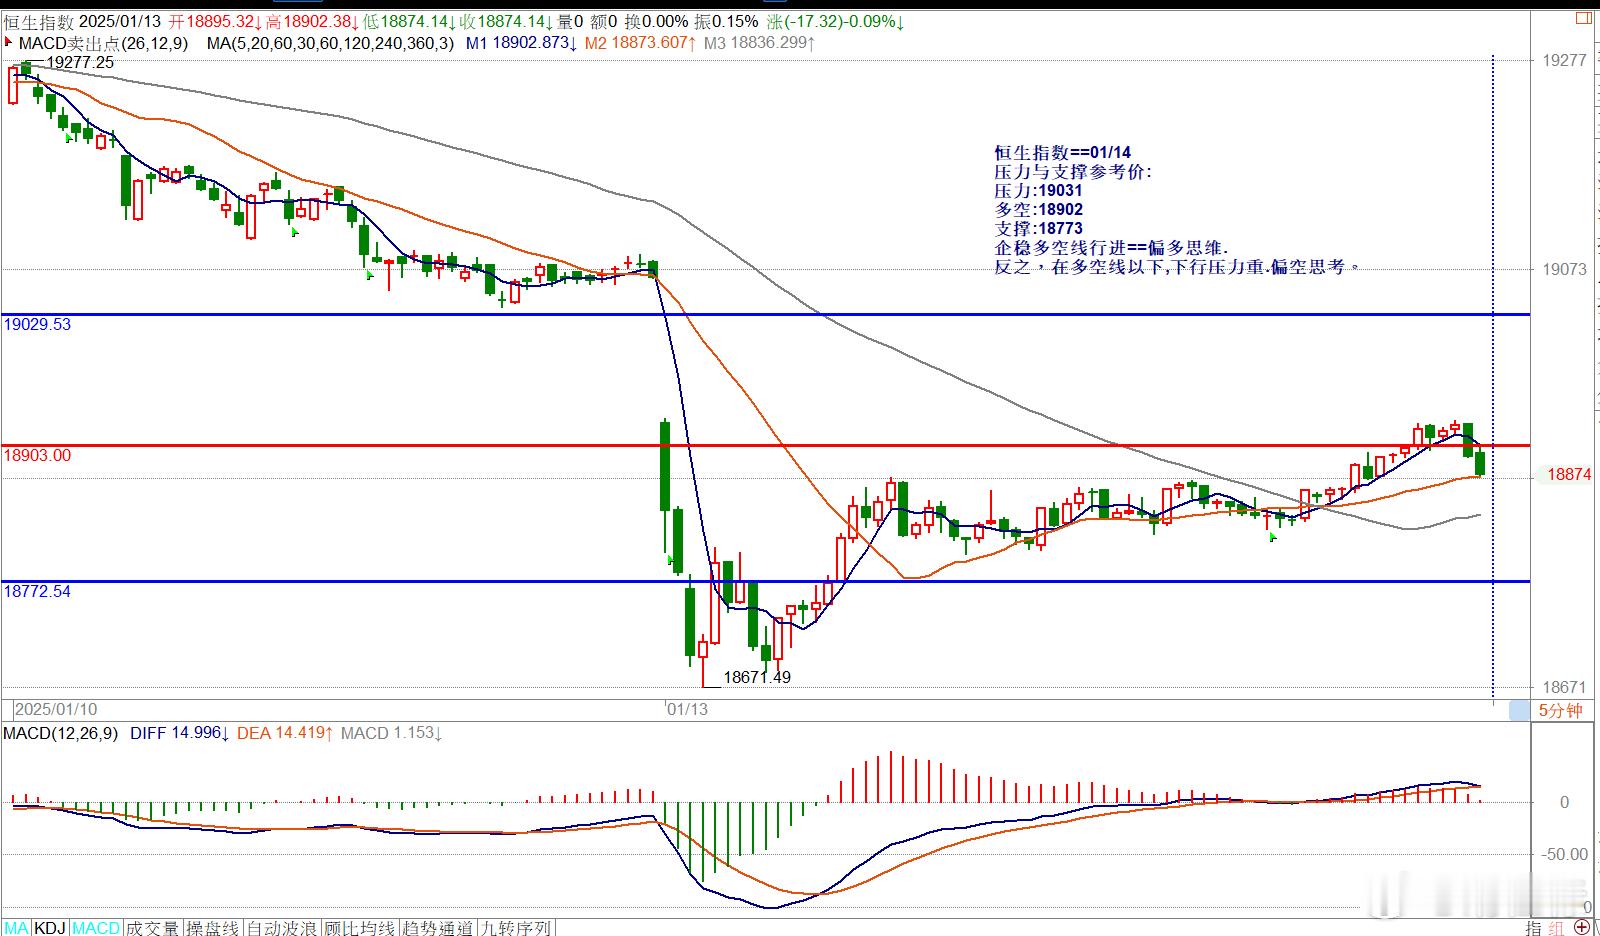Viewport: 1600px width, 936px height.
Task: Click the 支撑:18773 annotation line
Action: point(1038,228)
